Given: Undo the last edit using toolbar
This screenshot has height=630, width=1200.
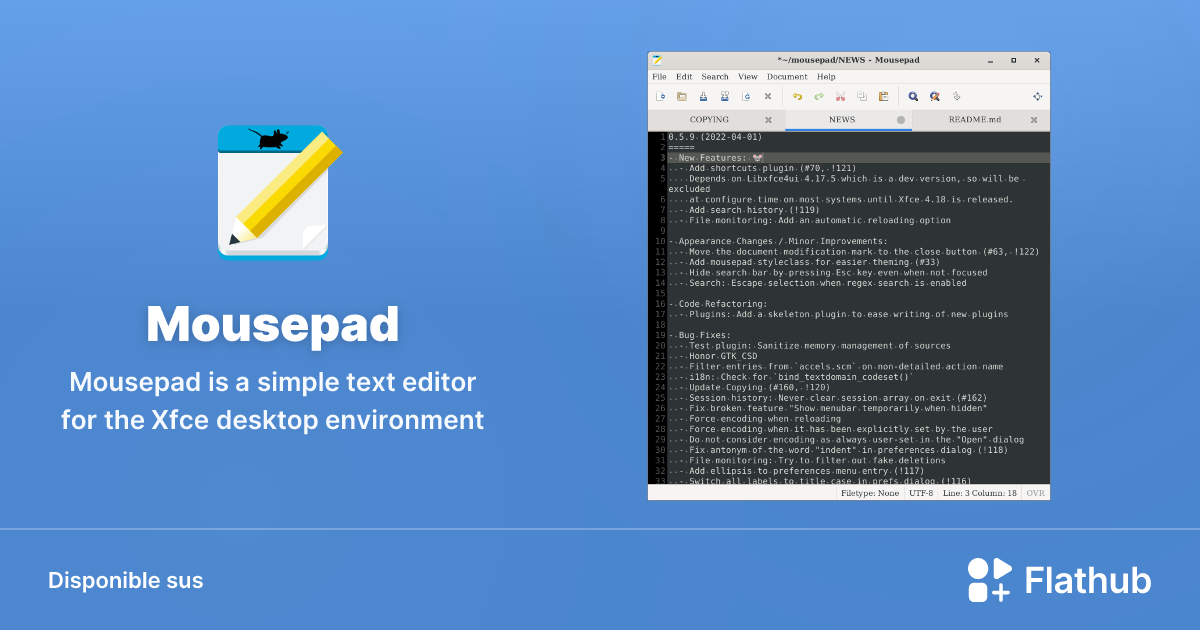Looking at the screenshot, I should (x=798, y=96).
